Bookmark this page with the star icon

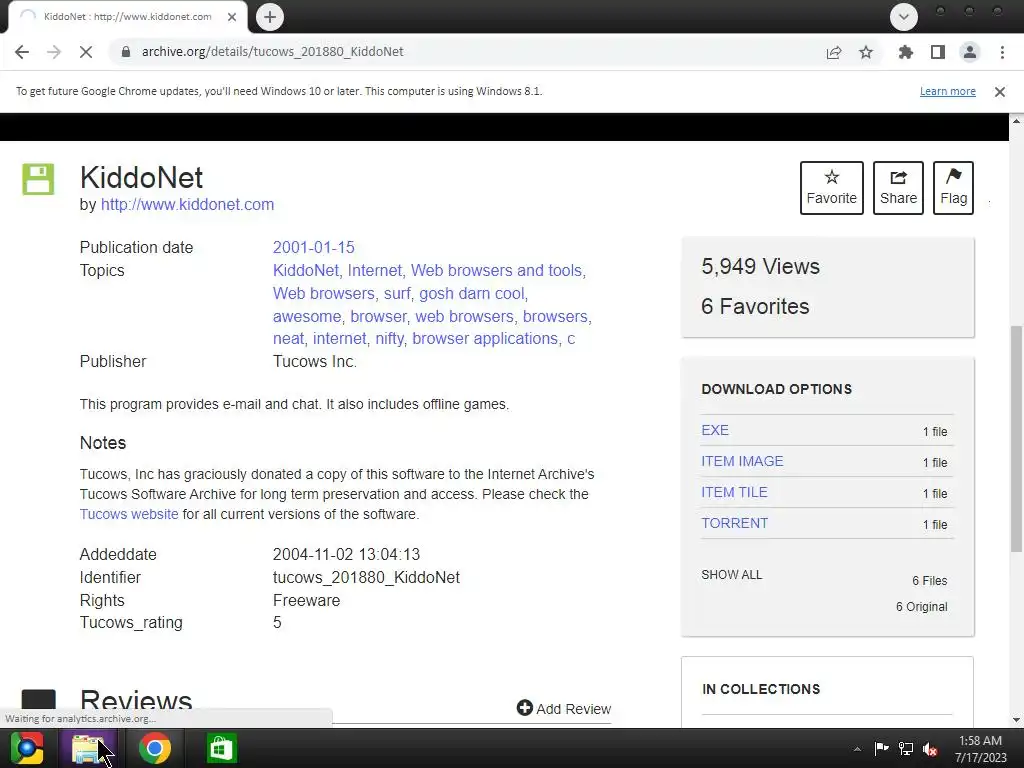866,52
